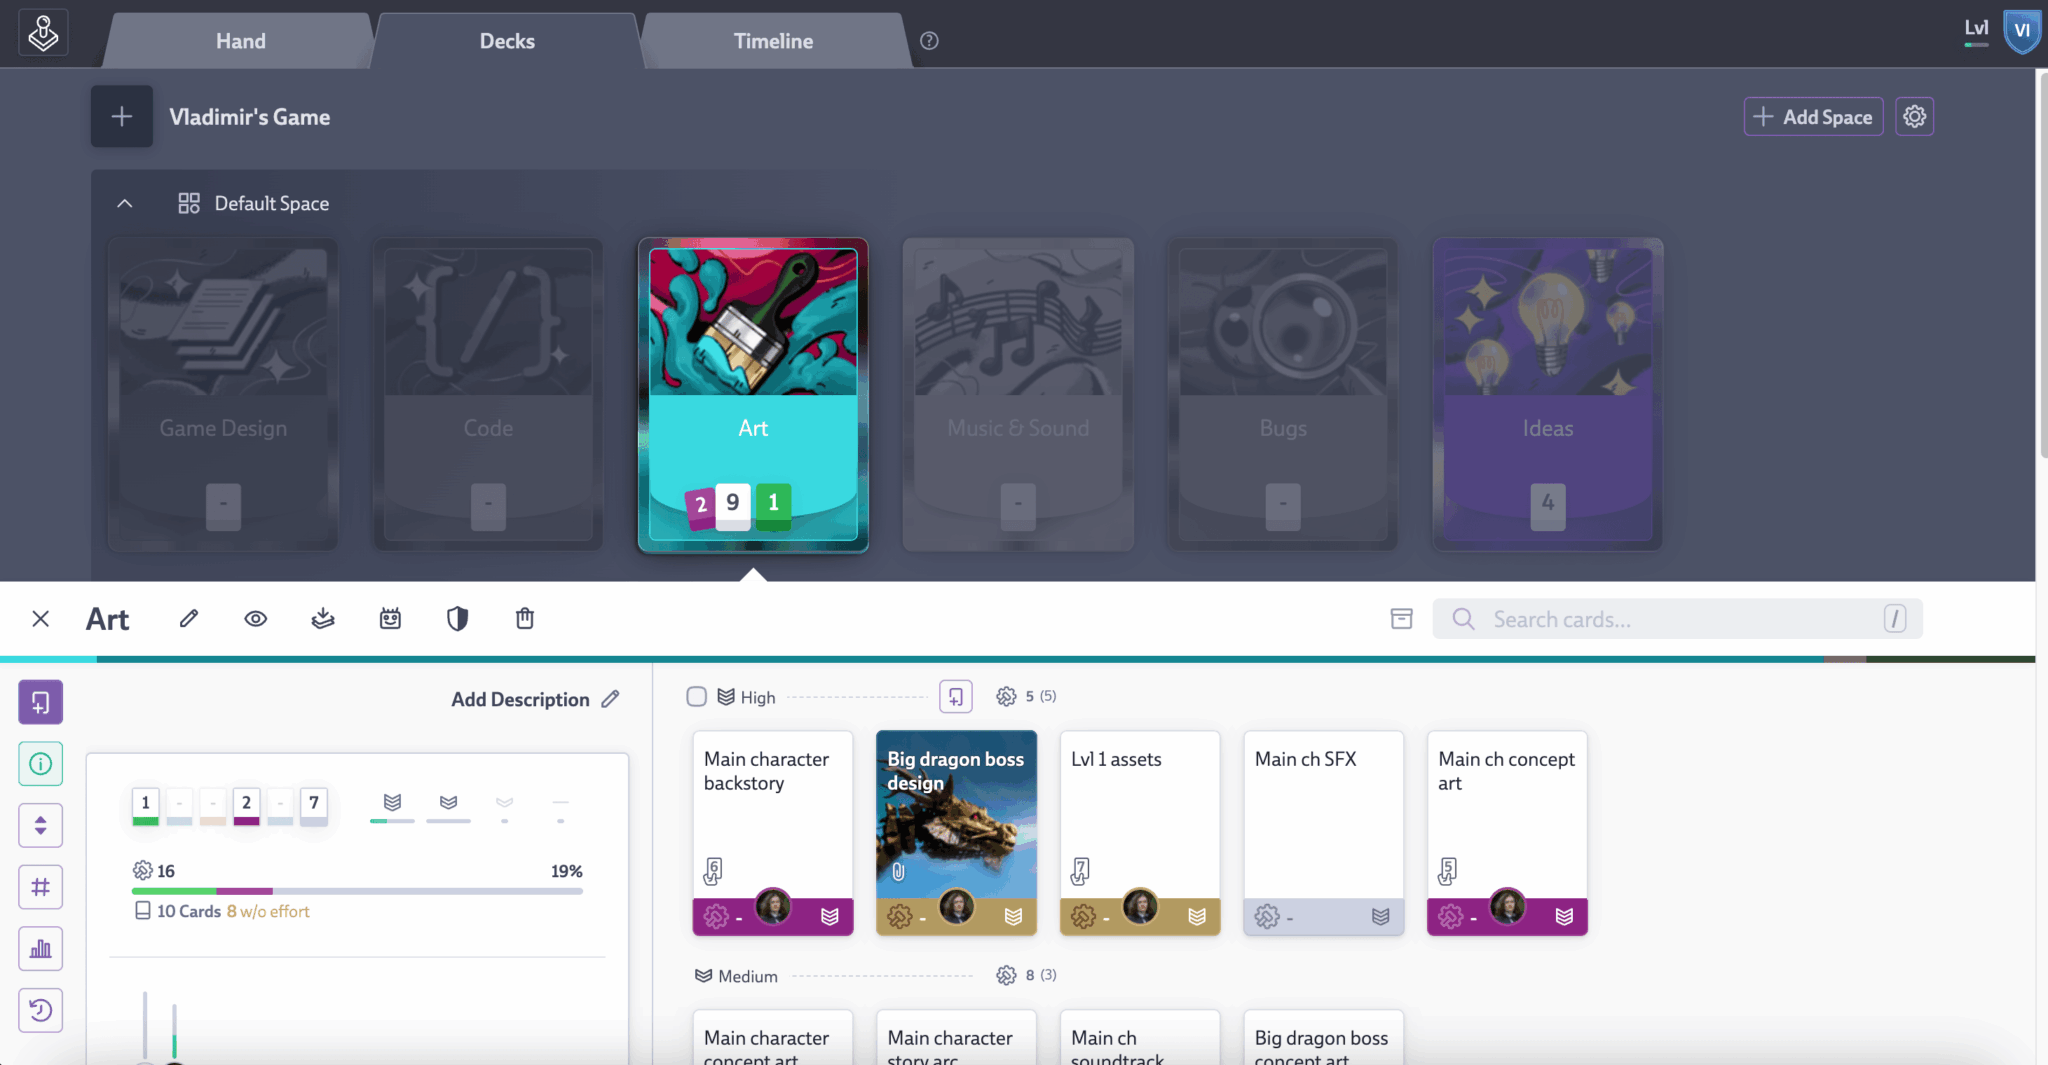Tick the checkbox next to the High priority group
The width and height of the screenshot is (2048, 1065).
(696, 696)
